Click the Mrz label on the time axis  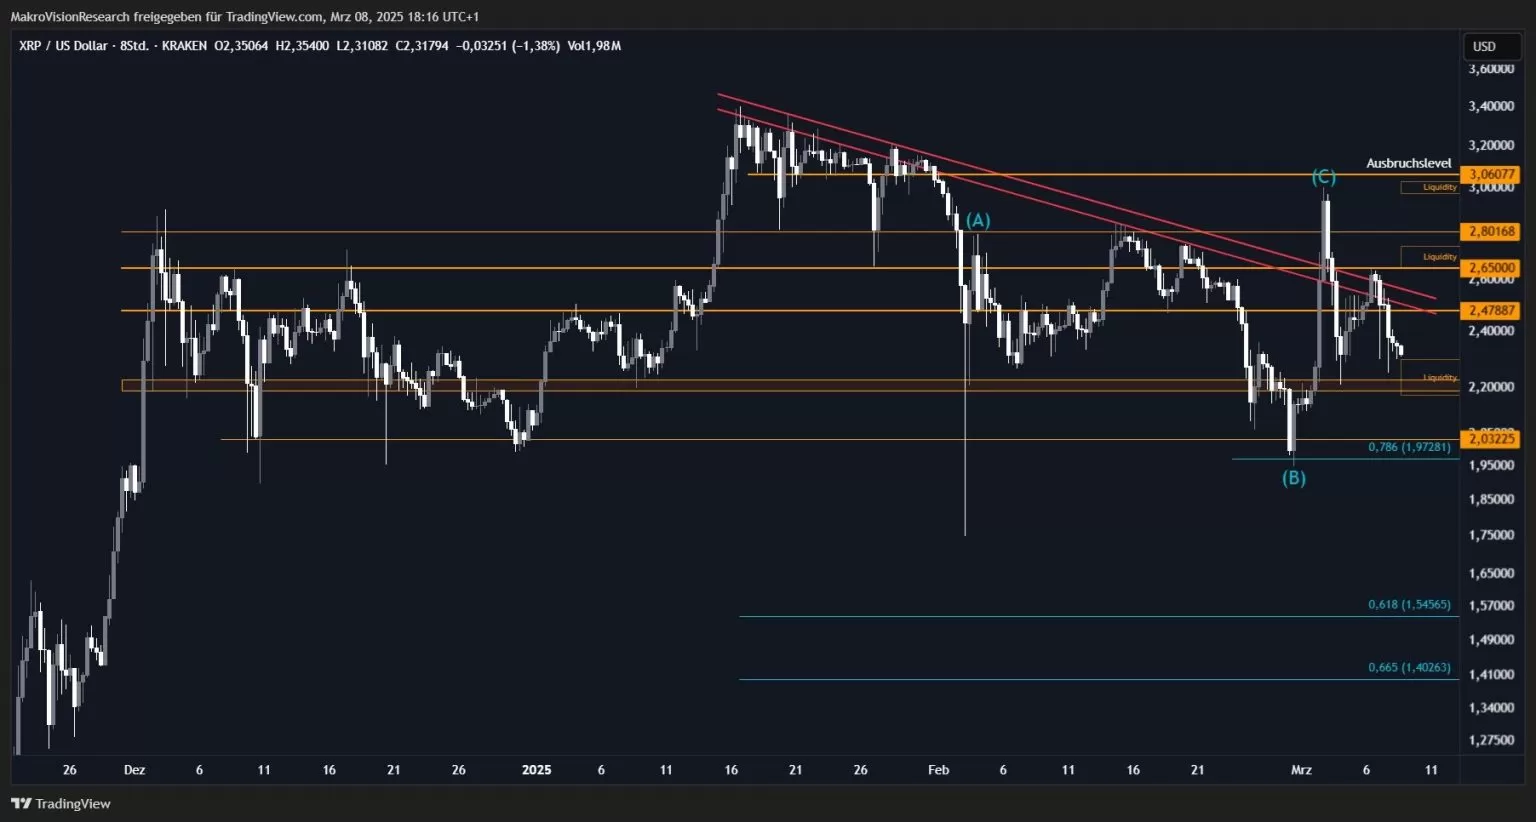[1301, 770]
